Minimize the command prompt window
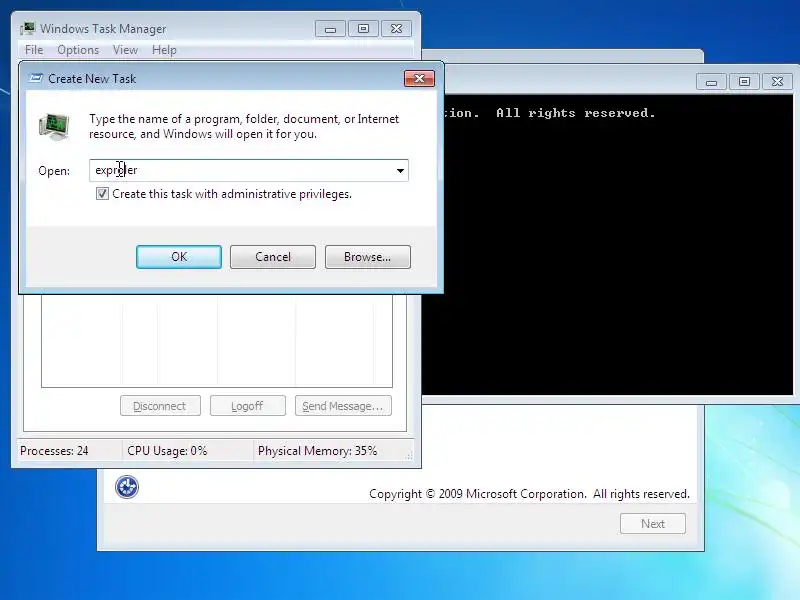 712,82
